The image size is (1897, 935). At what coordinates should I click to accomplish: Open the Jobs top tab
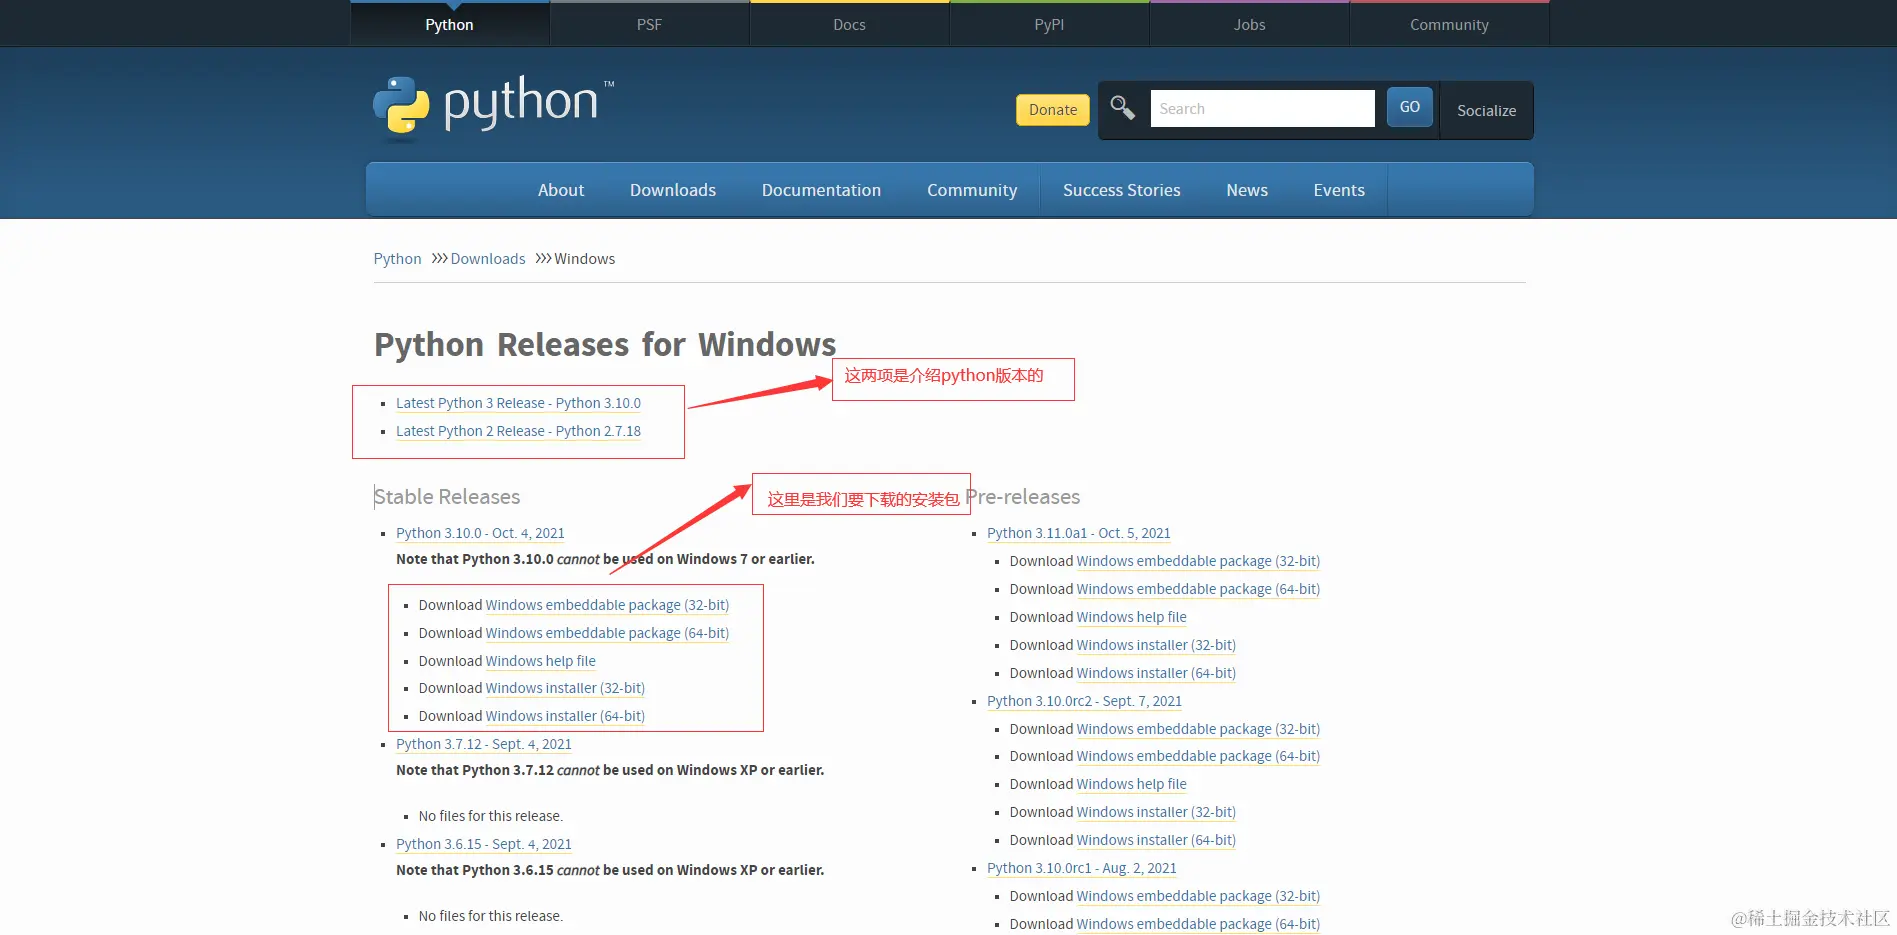[x=1249, y=24]
